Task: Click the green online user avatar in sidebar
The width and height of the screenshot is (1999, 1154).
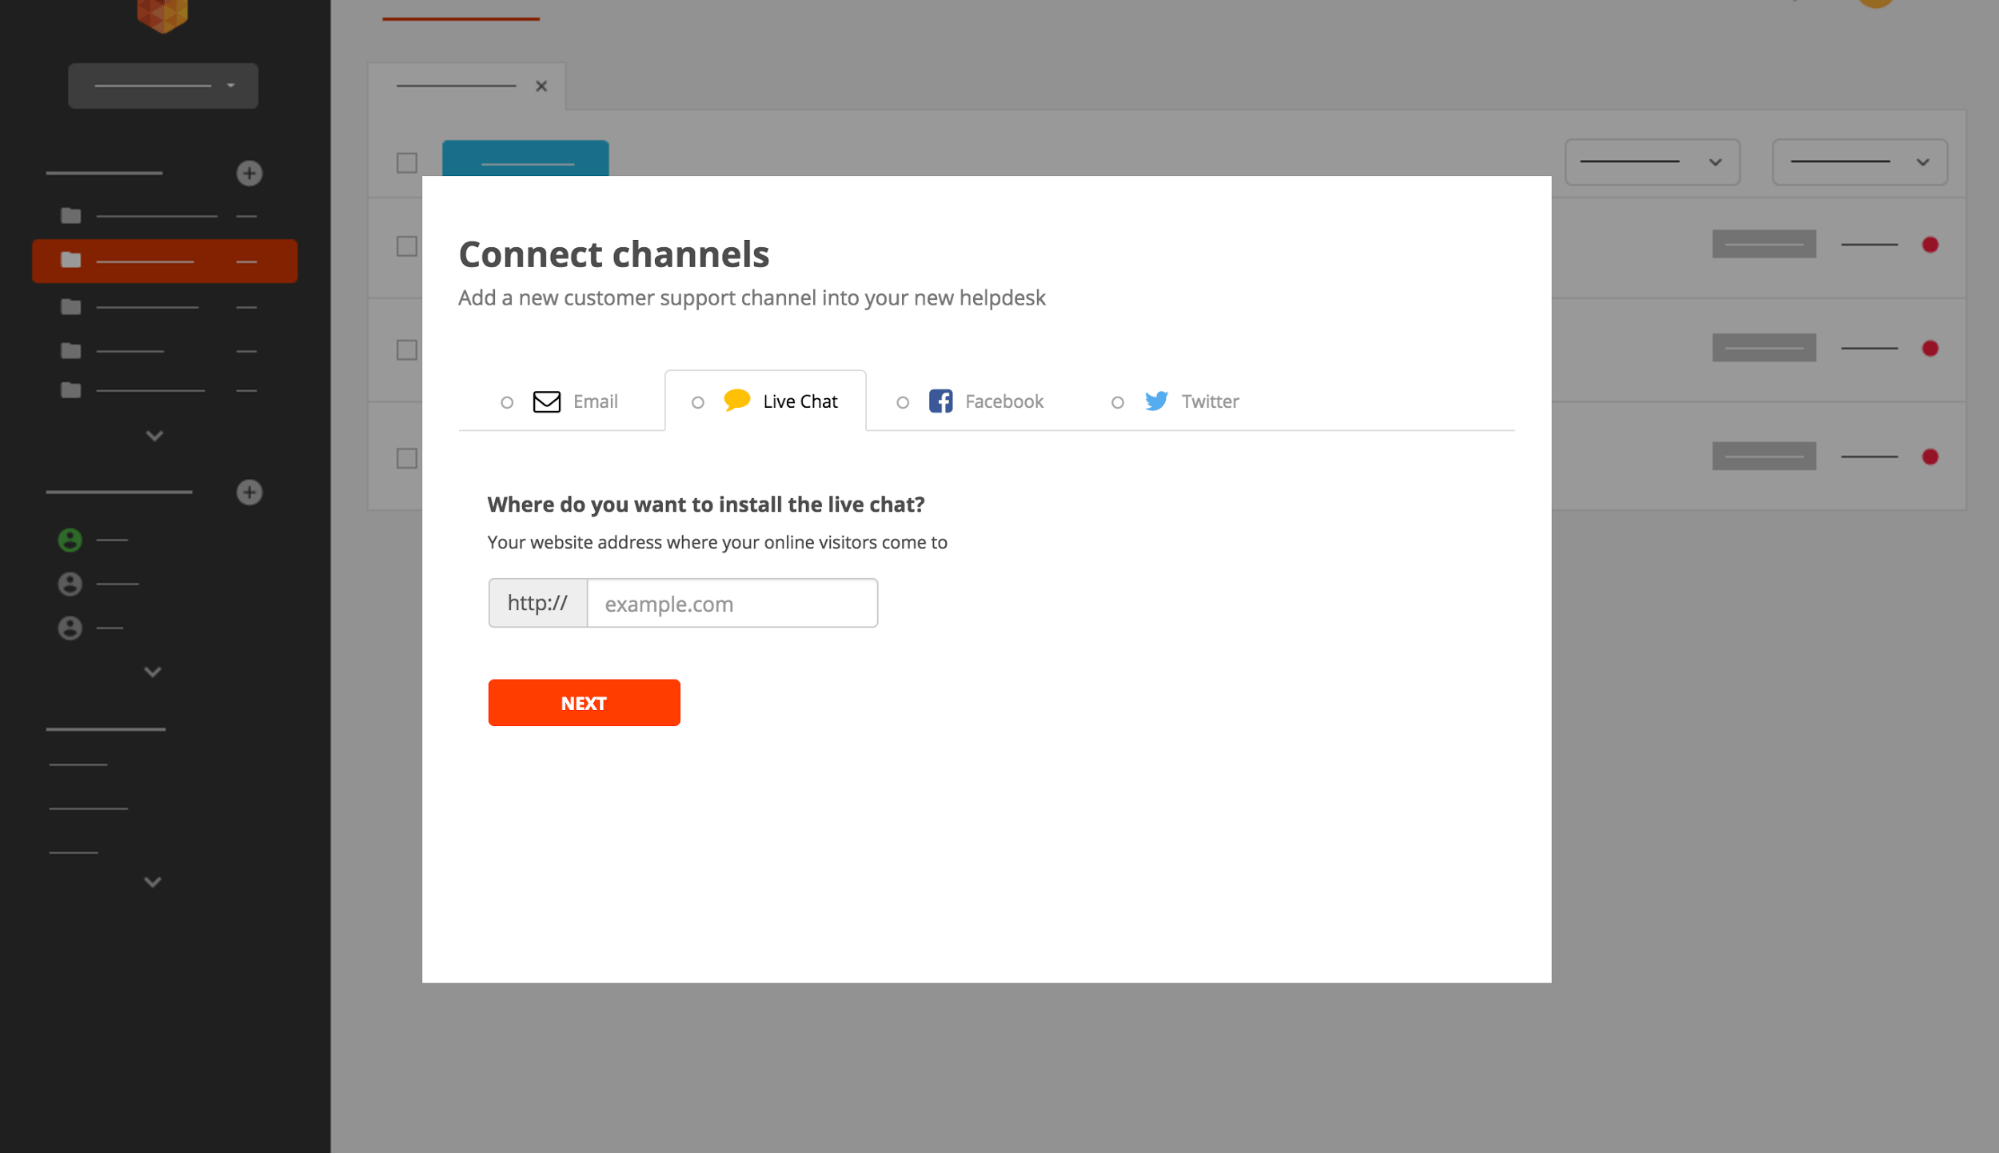Action: pos(70,540)
